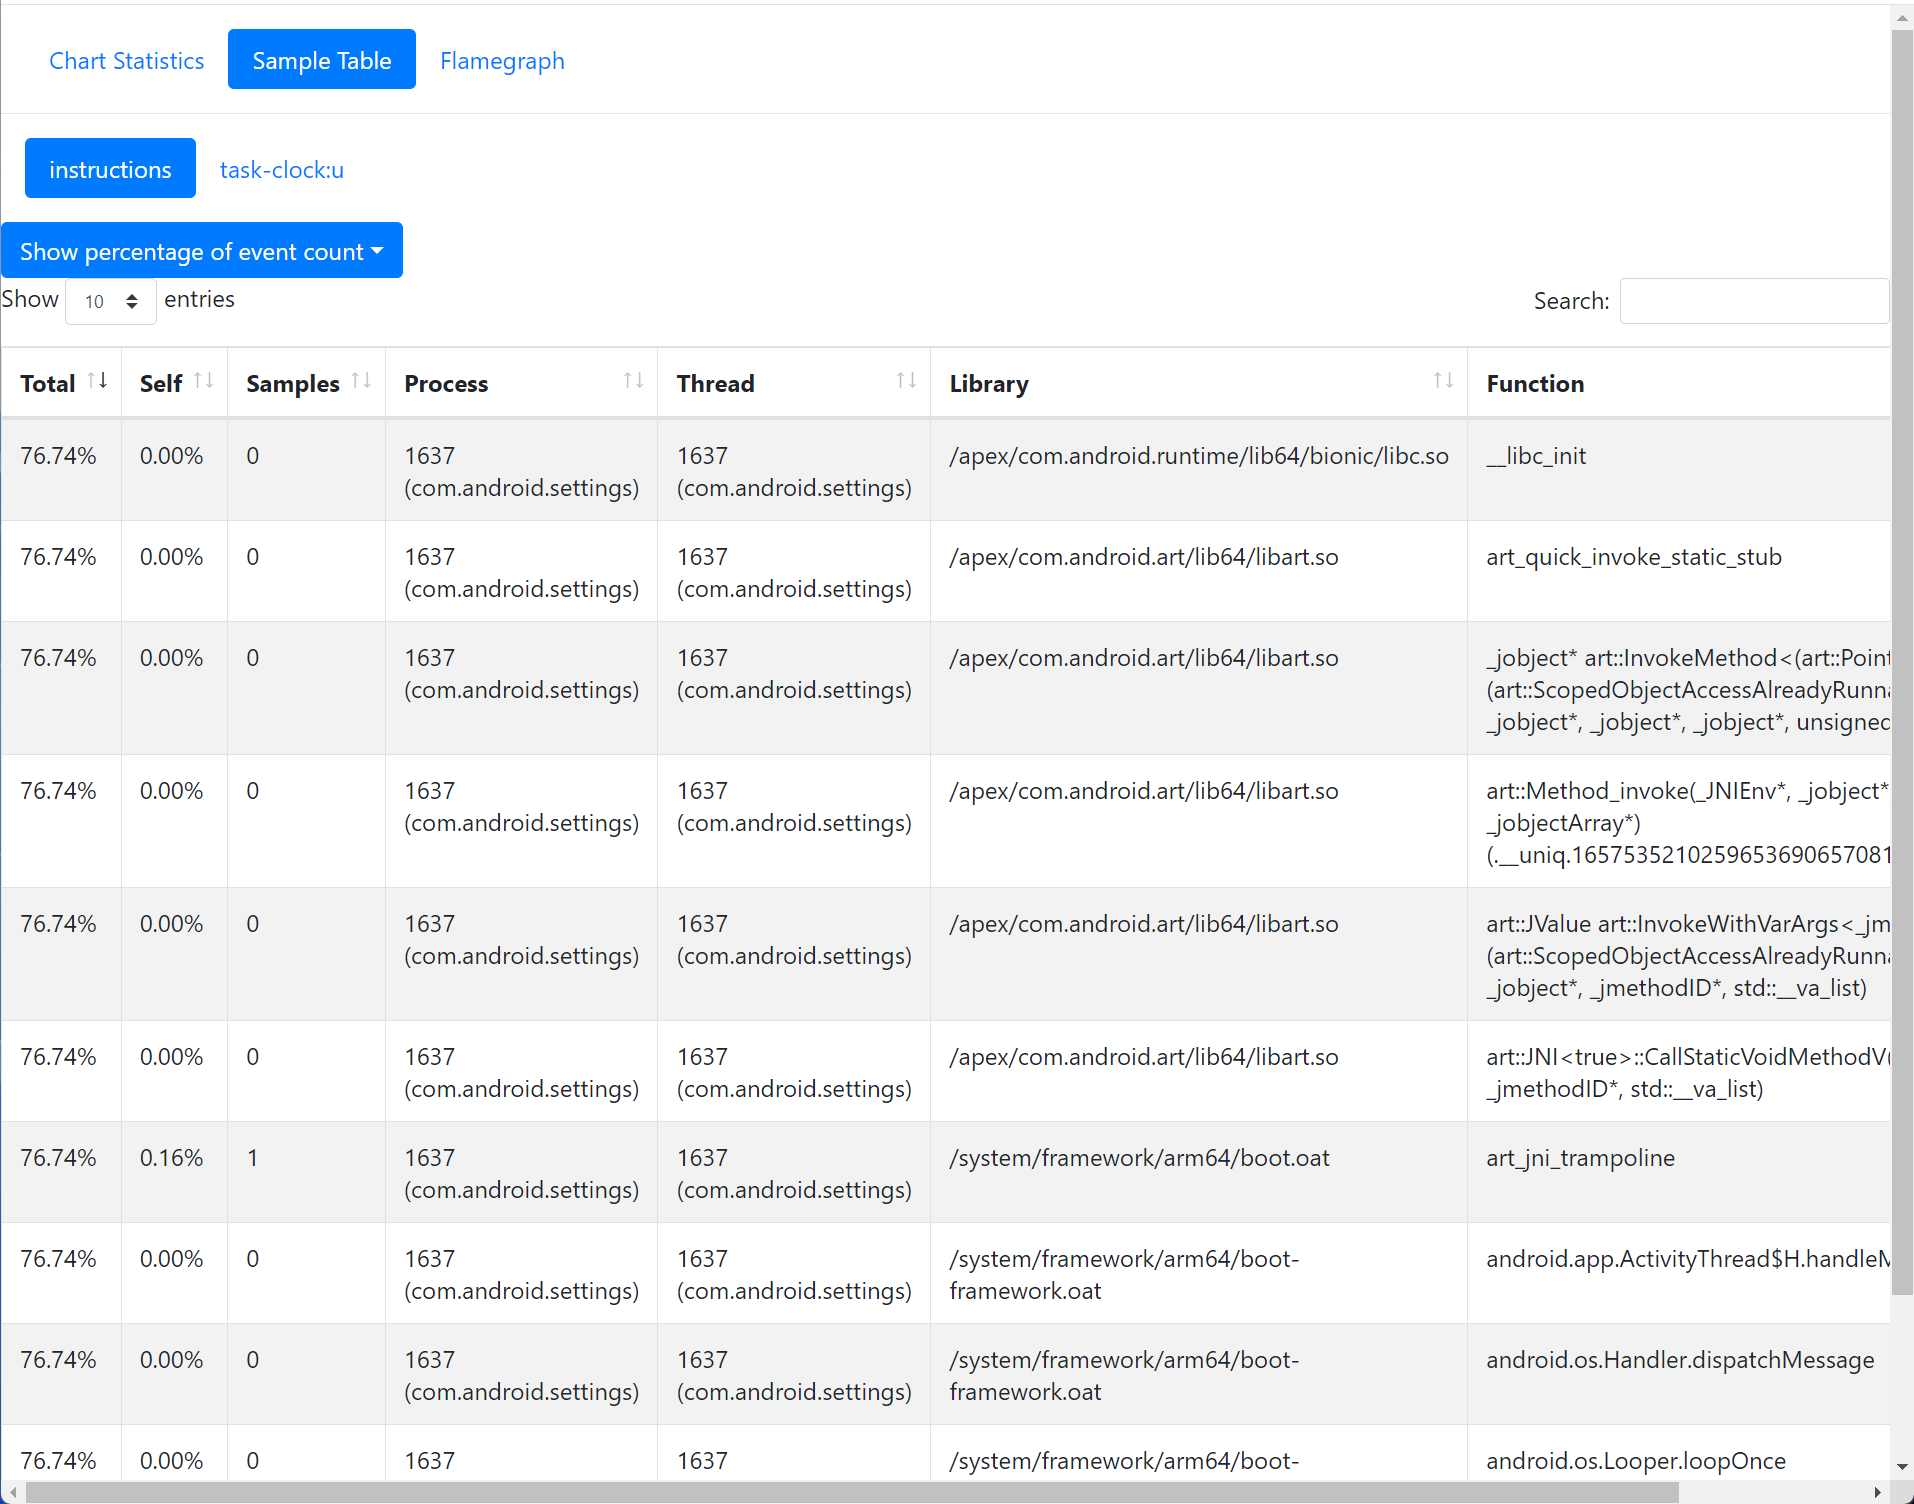Sort by Samples column sort arrows
This screenshot has width=1914, height=1504.
pyautogui.click(x=362, y=381)
